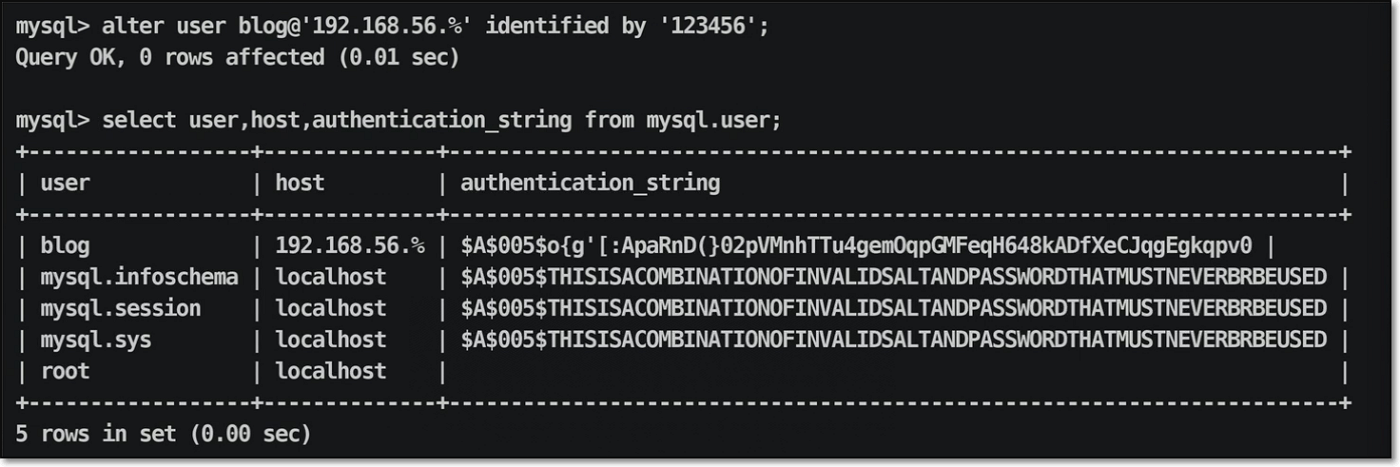Click the 192.168.56.% host cell in table
1400x467 pixels.
click(x=349, y=246)
